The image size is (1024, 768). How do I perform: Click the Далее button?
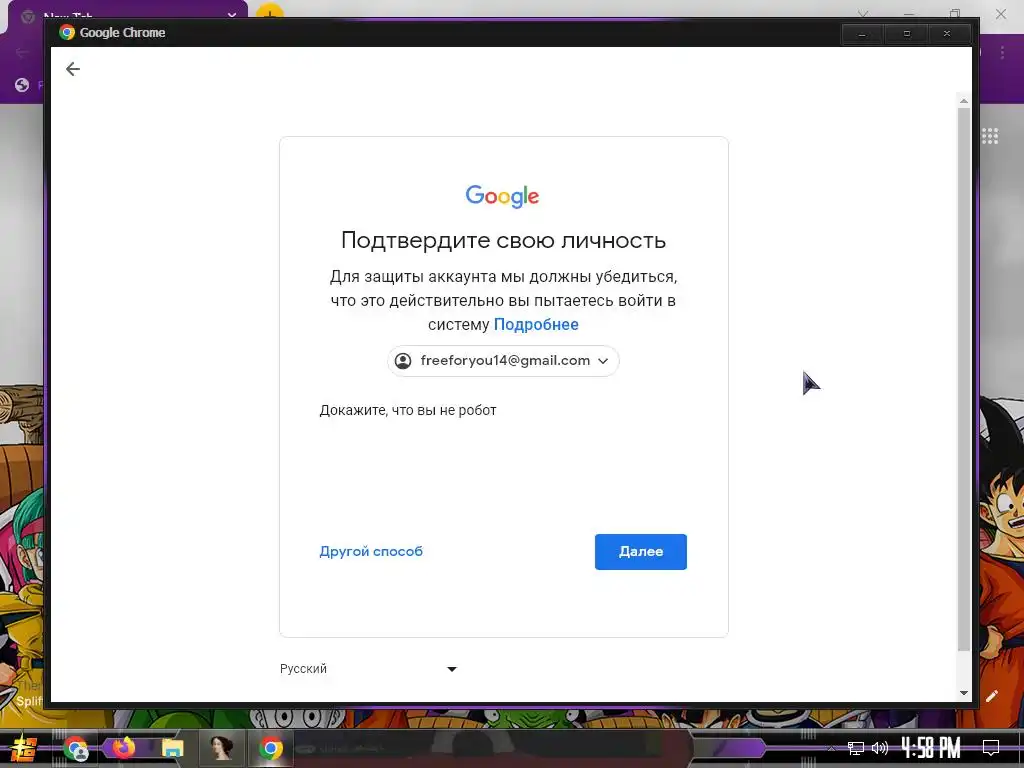[x=640, y=551]
